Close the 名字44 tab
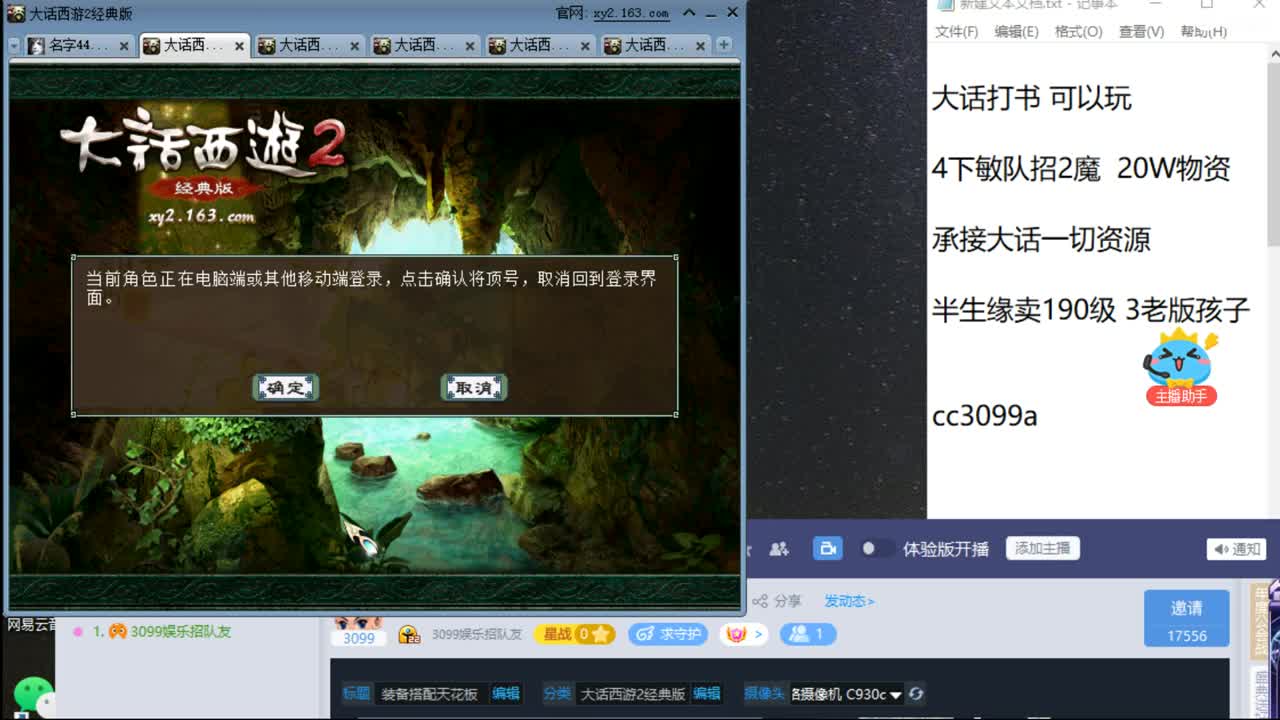 tap(124, 45)
